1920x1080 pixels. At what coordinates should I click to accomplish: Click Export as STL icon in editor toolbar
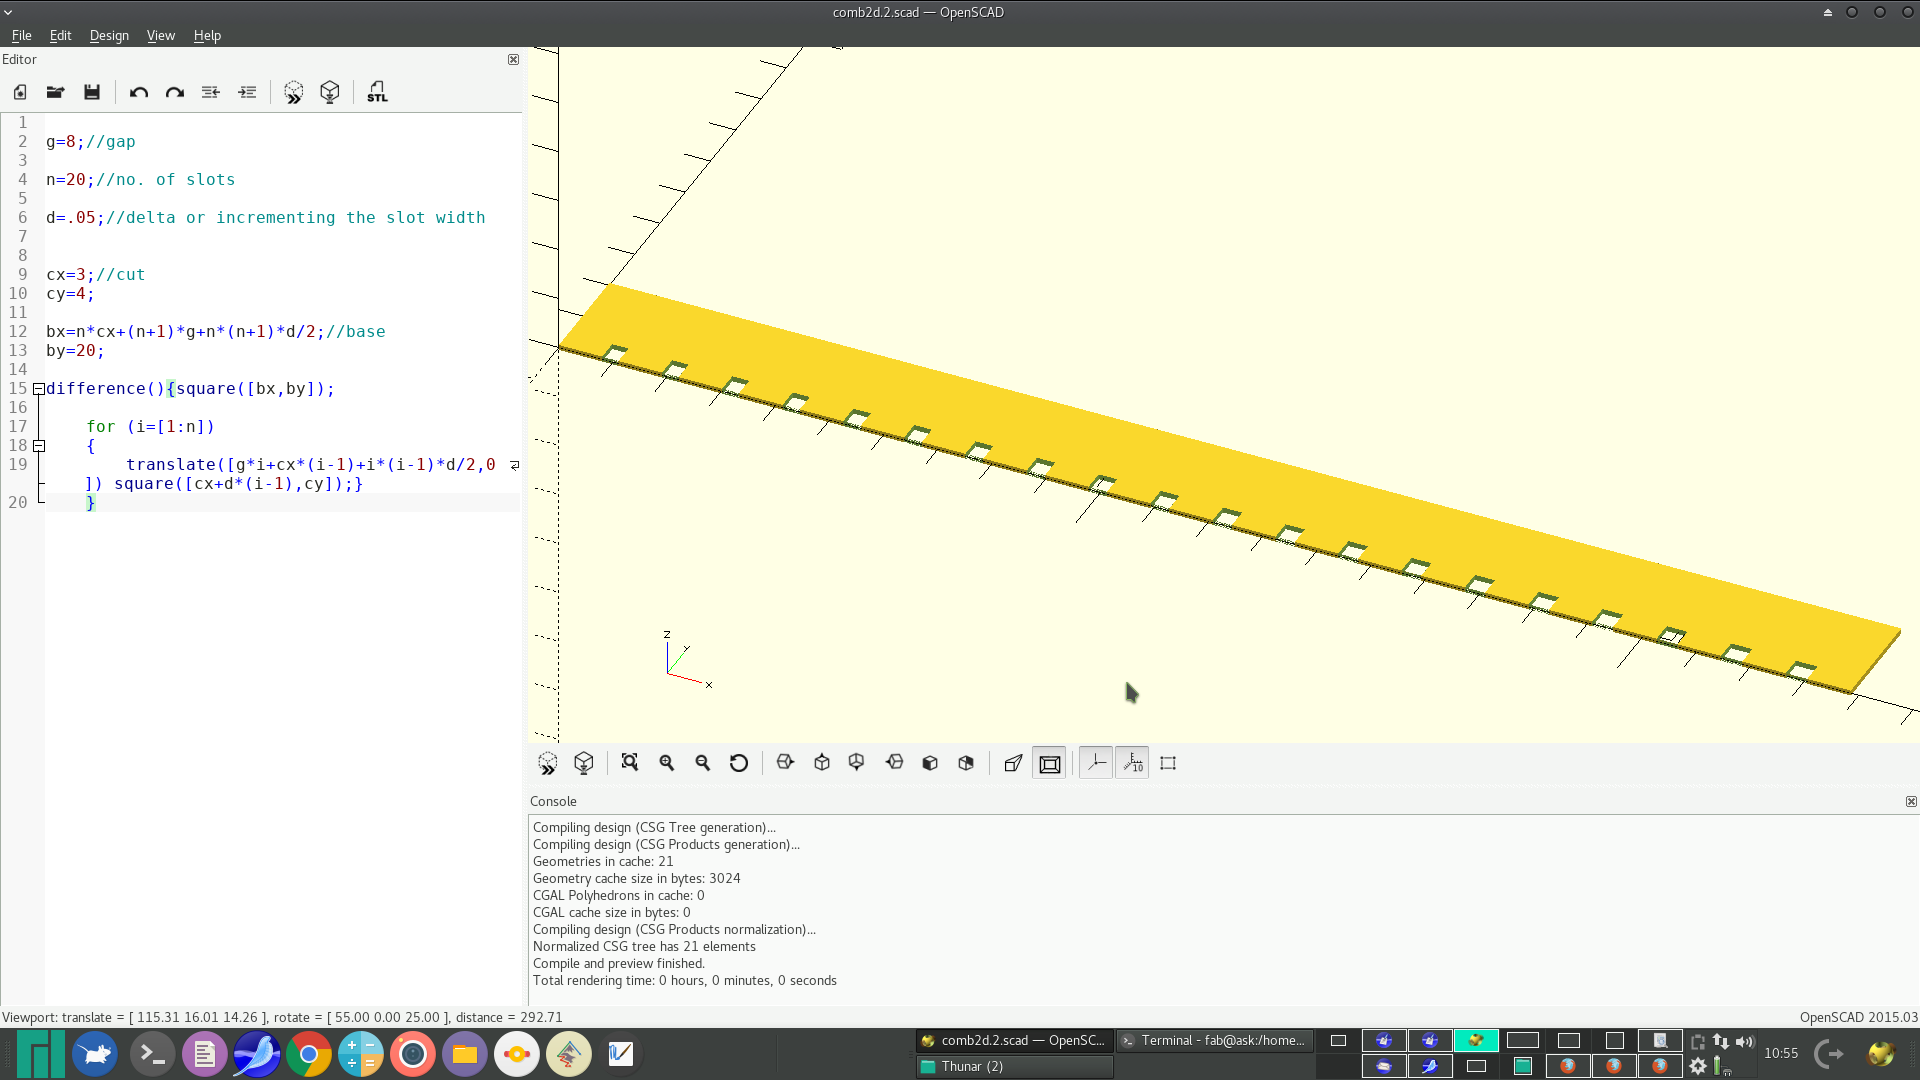click(377, 92)
